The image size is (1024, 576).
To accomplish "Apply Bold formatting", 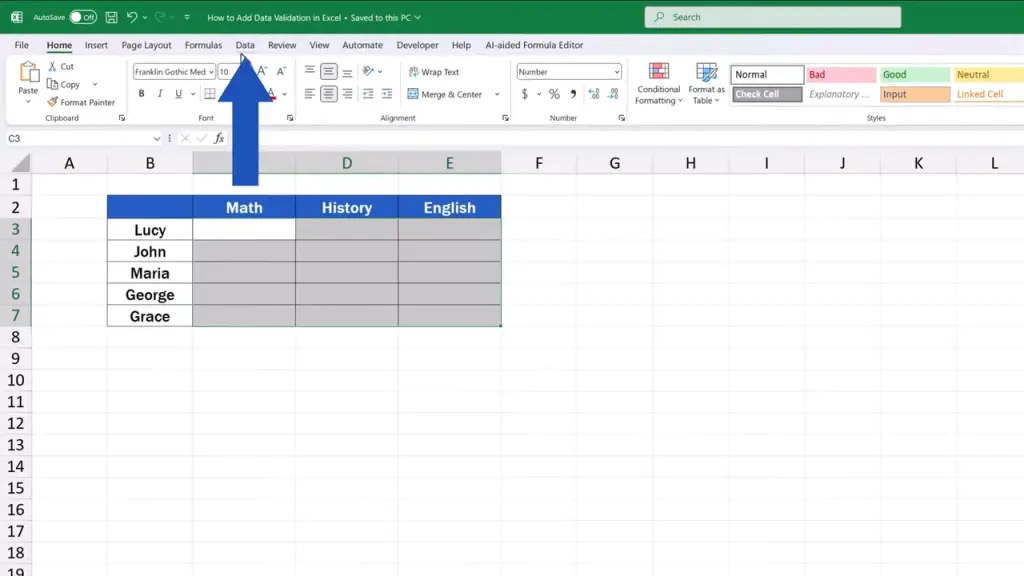I will pyautogui.click(x=141, y=94).
